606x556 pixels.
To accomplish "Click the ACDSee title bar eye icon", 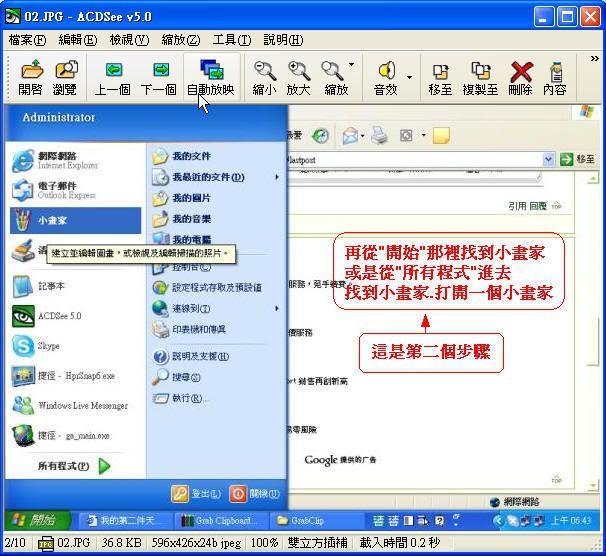I will click(12, 16).
